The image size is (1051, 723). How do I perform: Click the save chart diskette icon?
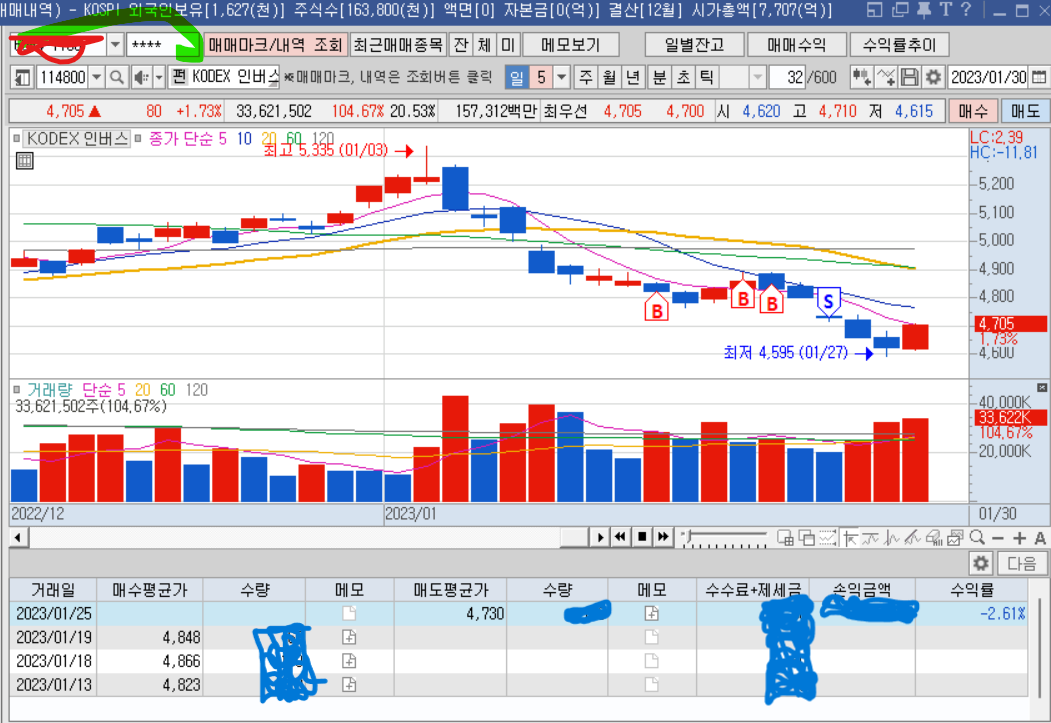tap(910, 77)
